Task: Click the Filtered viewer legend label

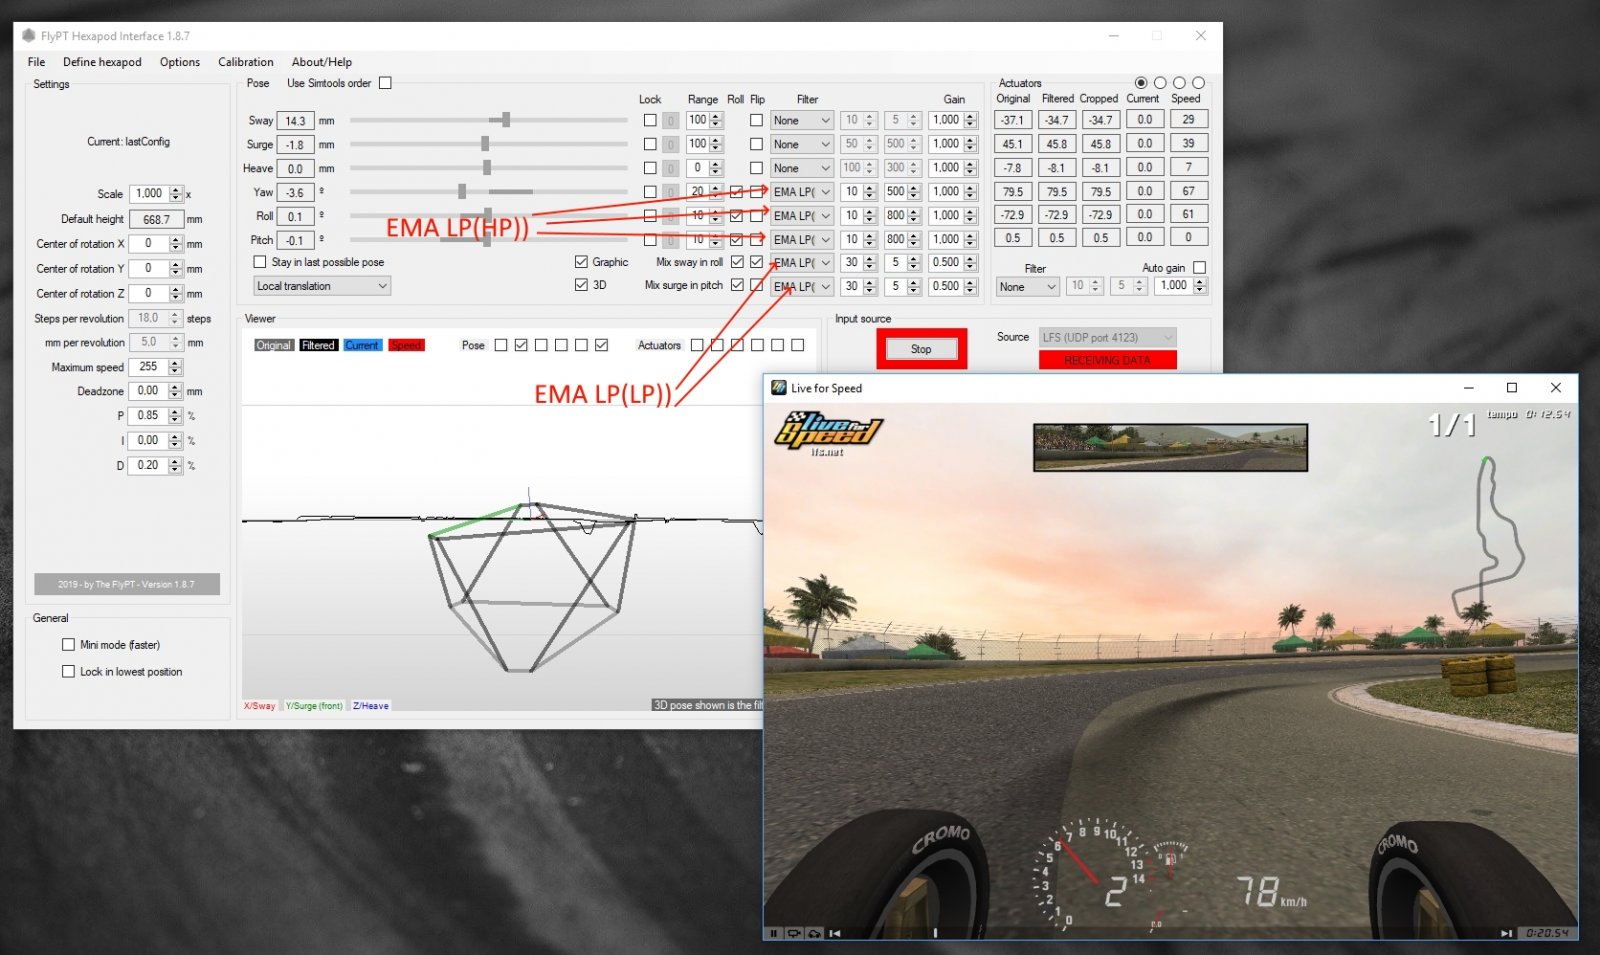Action: click(x=318, y=346)
